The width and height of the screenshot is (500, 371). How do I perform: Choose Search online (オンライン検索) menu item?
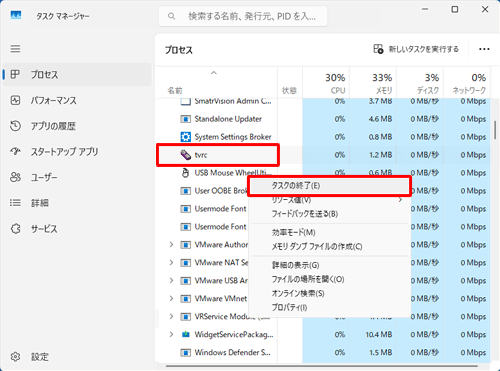[330, 293]
